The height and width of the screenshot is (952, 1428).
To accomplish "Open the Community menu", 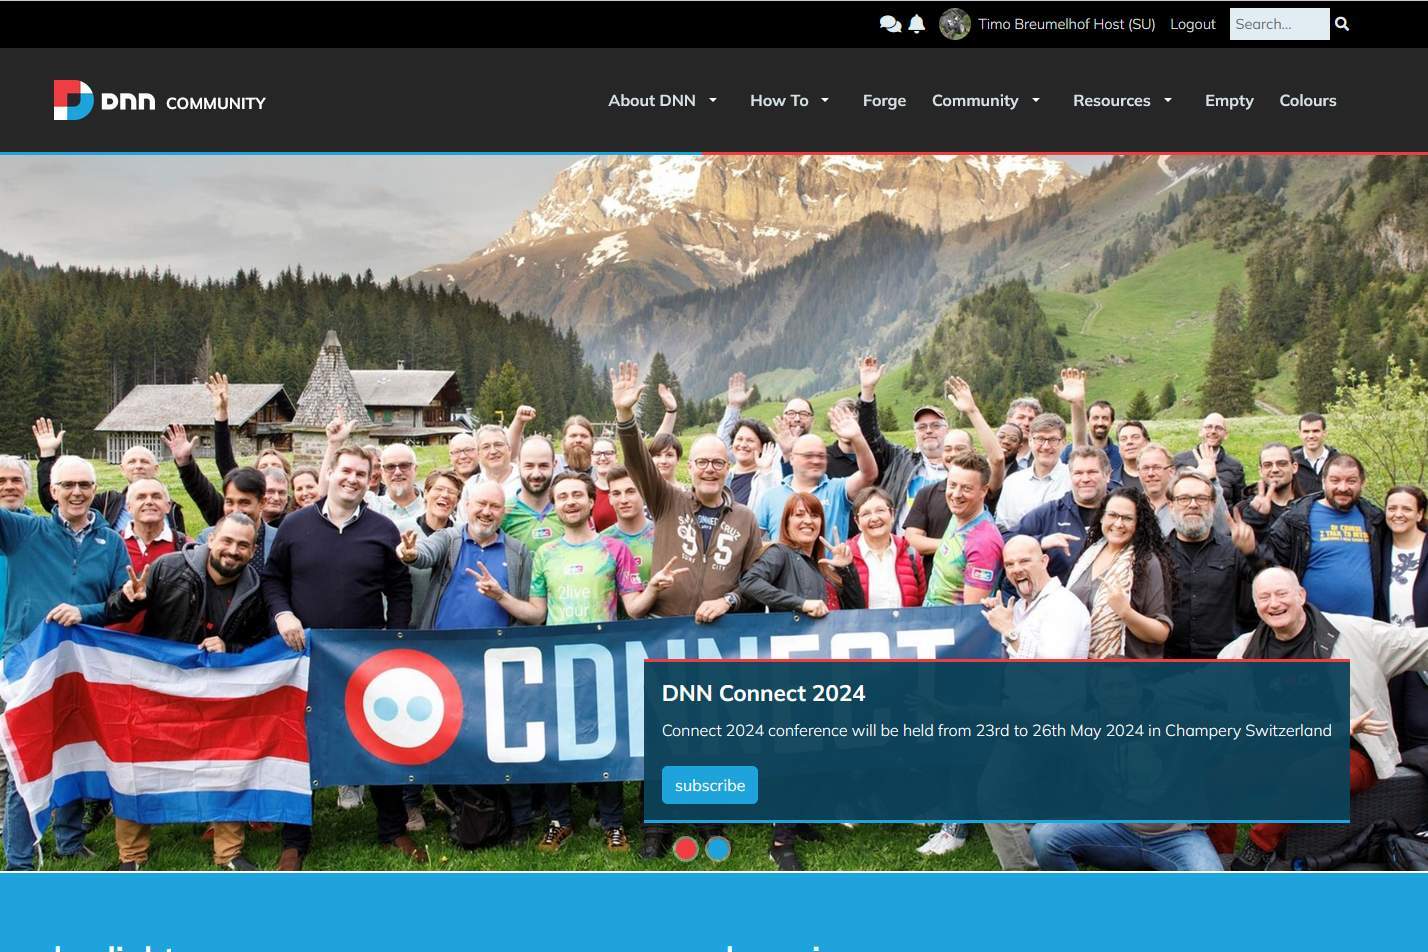I will tap(975, 100).
